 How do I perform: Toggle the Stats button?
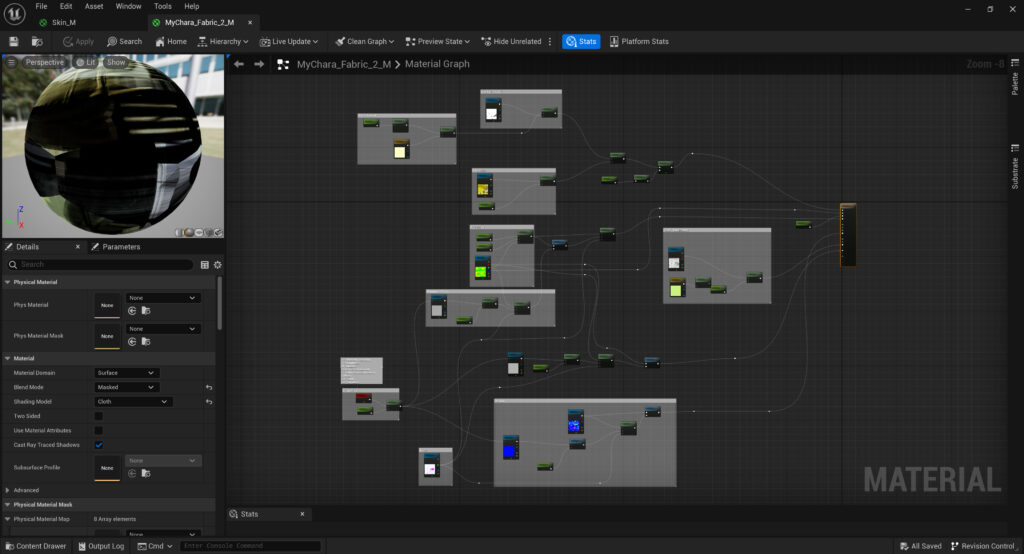pos(581,41)
